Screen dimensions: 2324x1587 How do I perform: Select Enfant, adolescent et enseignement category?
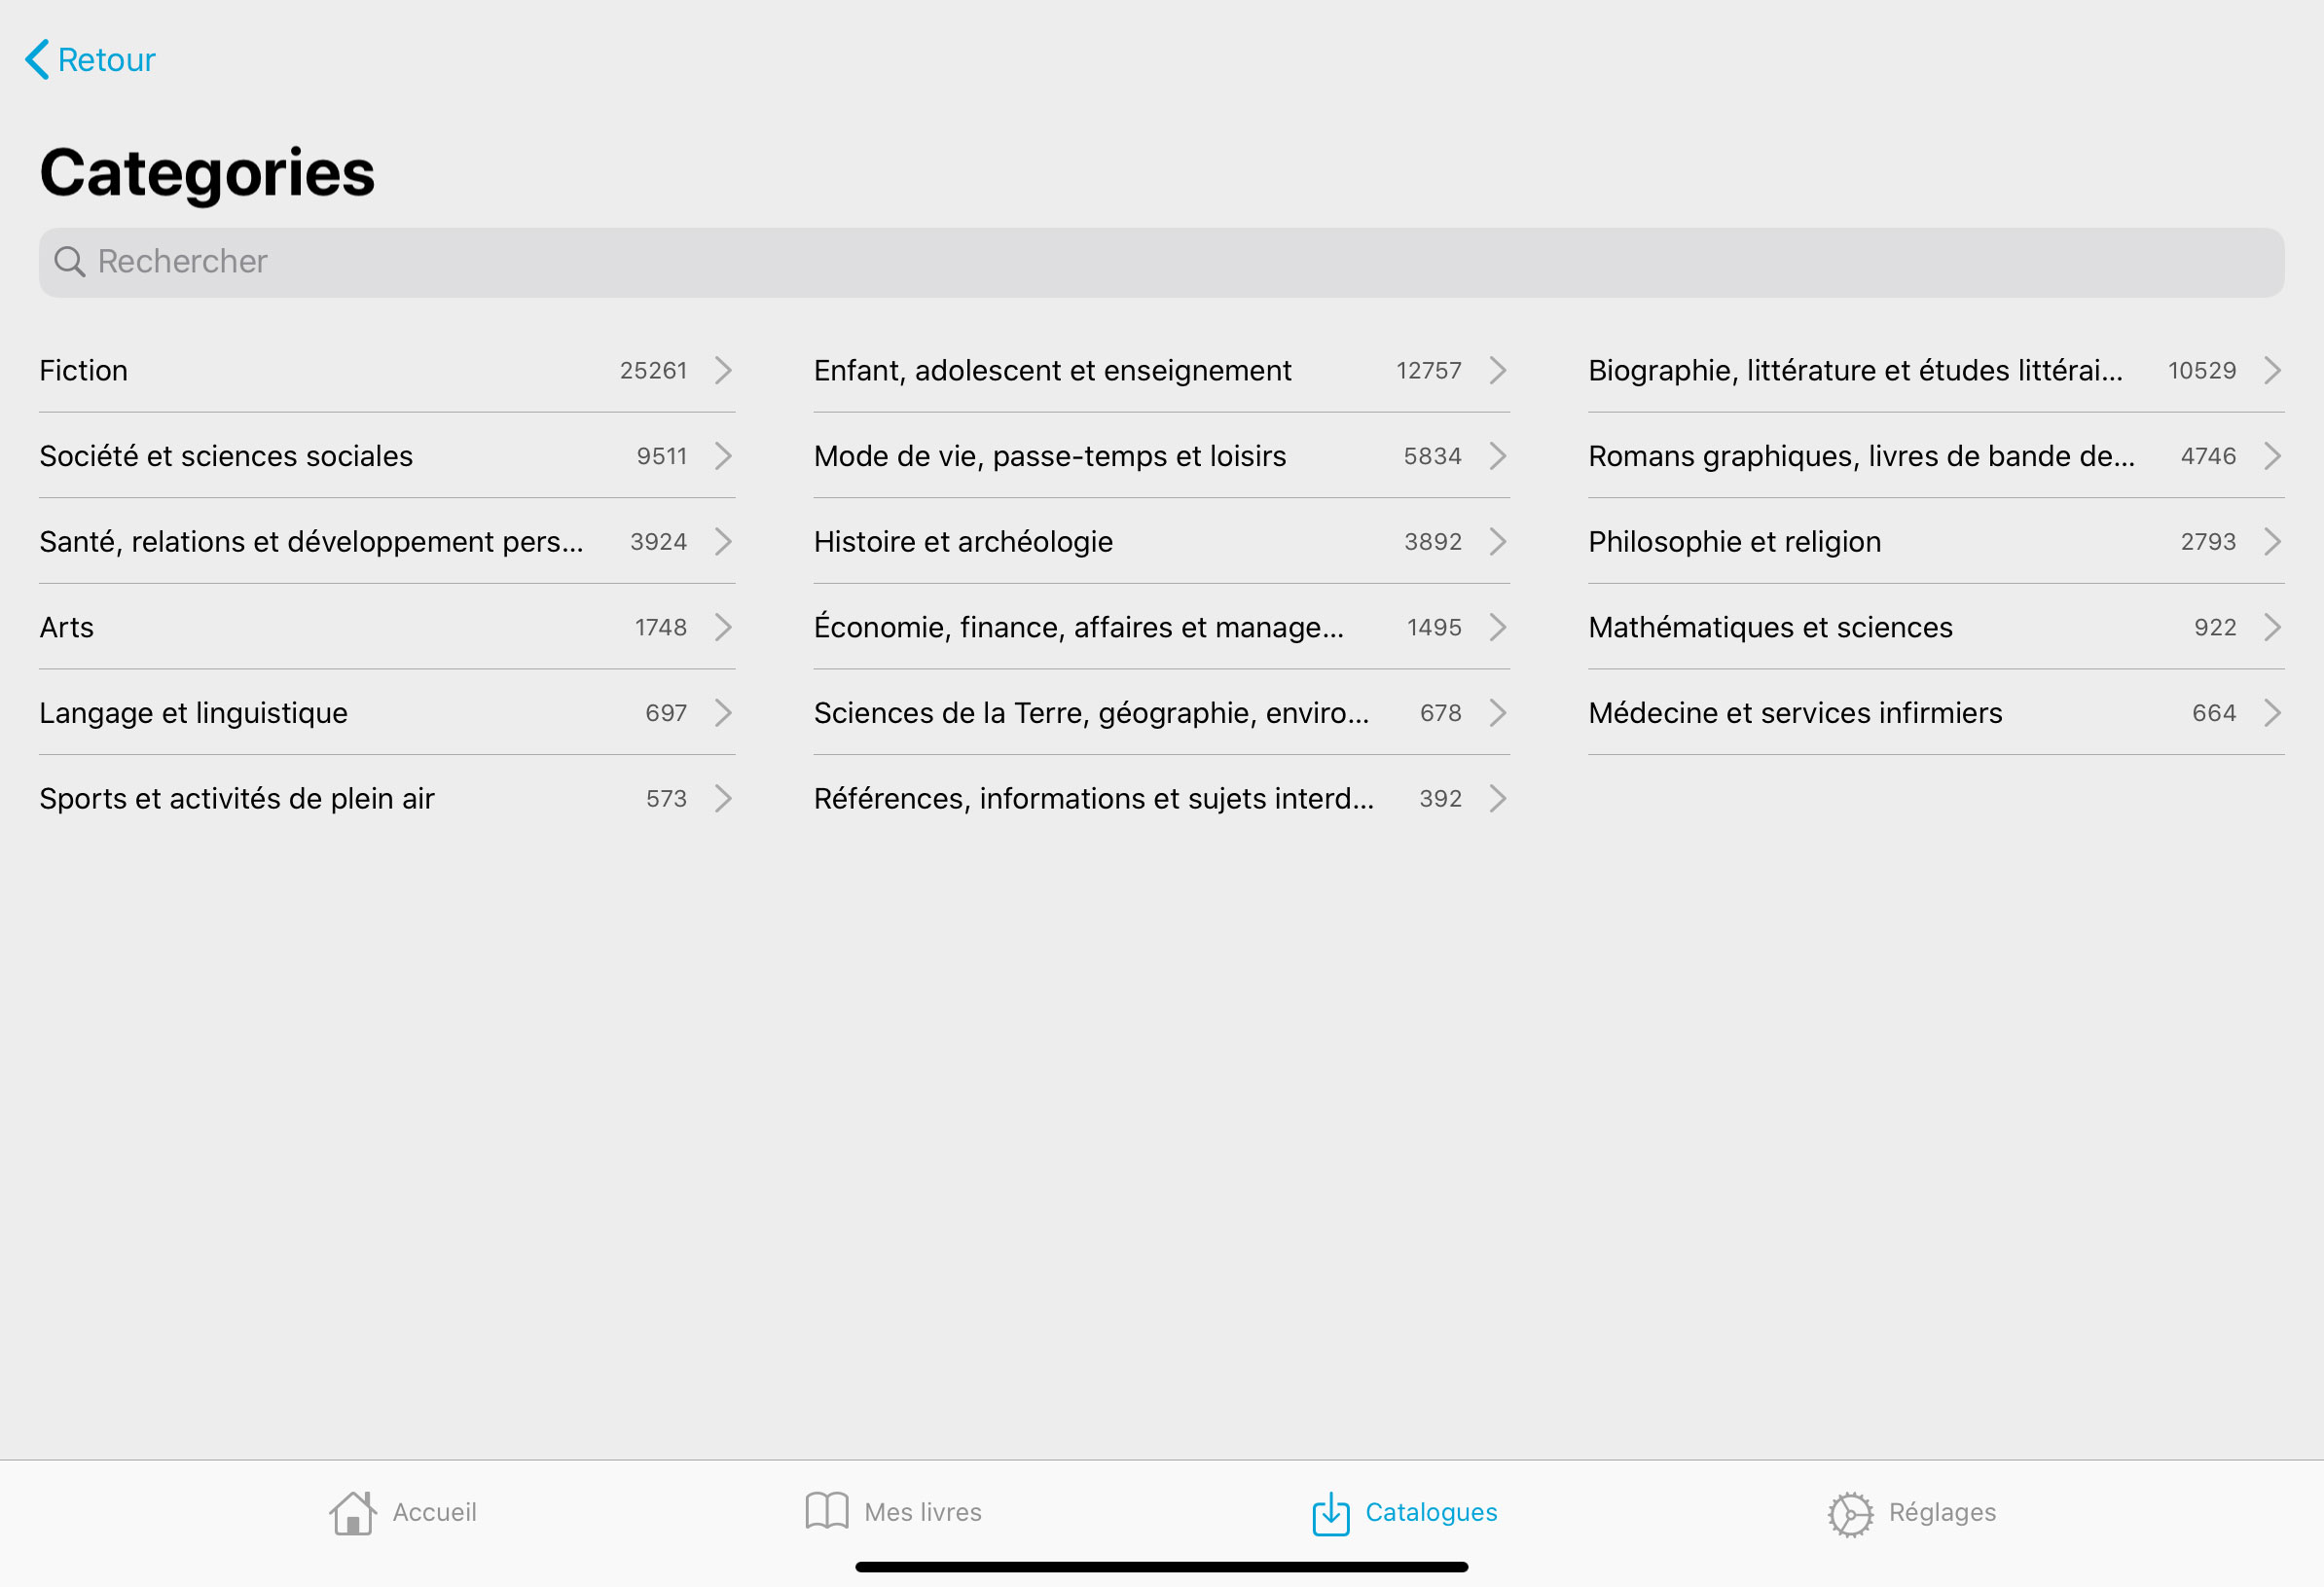click(1052, 371)
